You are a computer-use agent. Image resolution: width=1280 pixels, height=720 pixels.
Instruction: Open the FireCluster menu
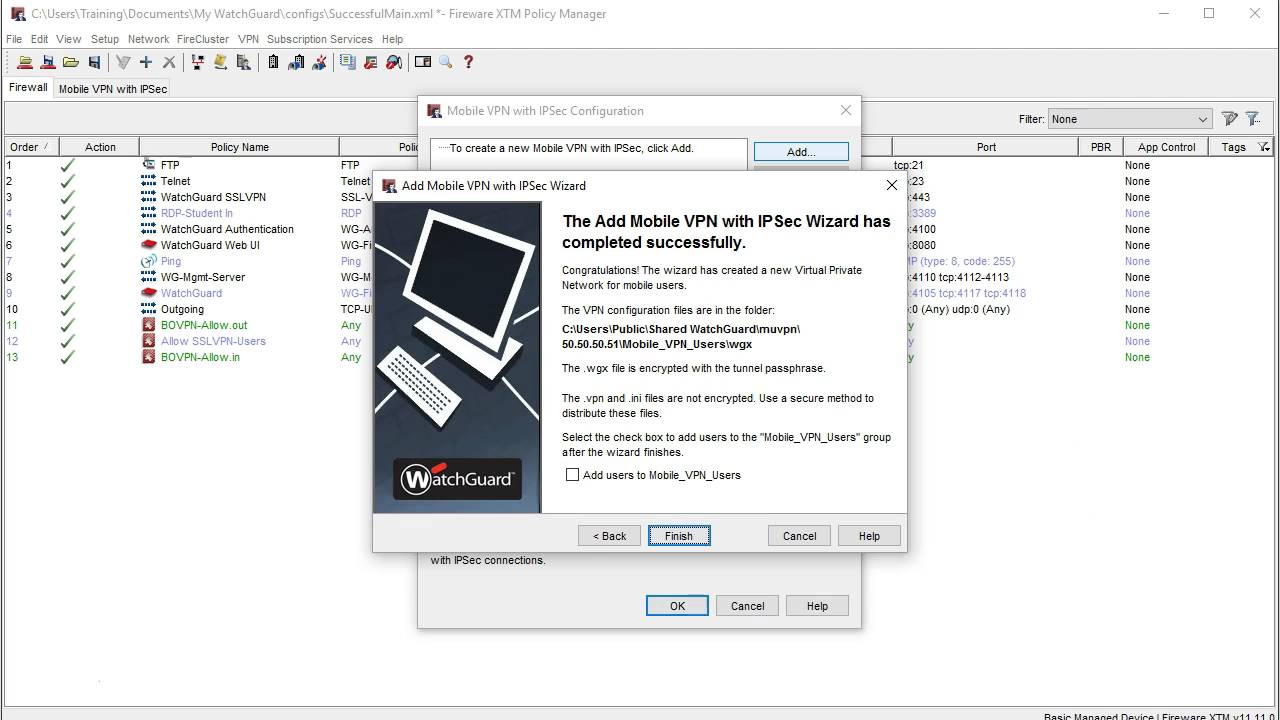pos(203,39)
